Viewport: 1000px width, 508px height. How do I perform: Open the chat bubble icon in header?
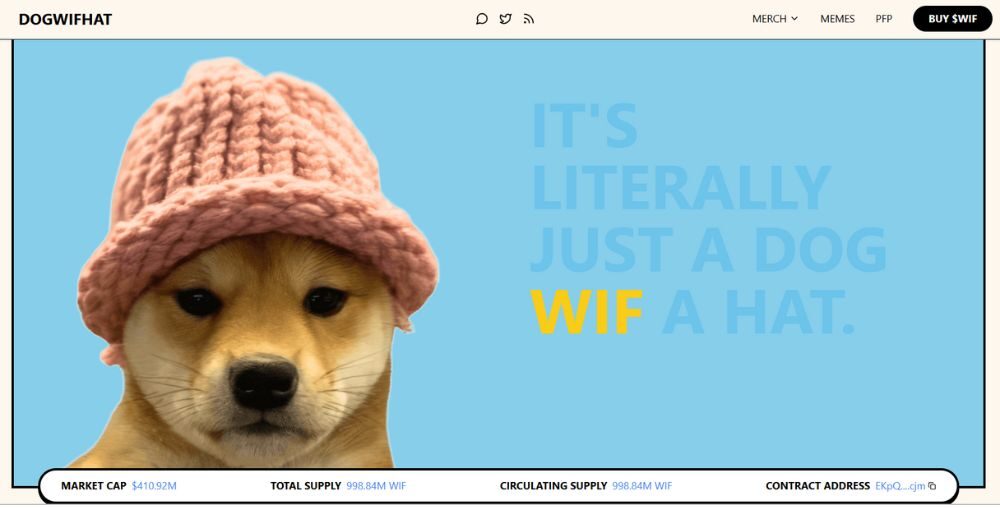tap(482, 19)
